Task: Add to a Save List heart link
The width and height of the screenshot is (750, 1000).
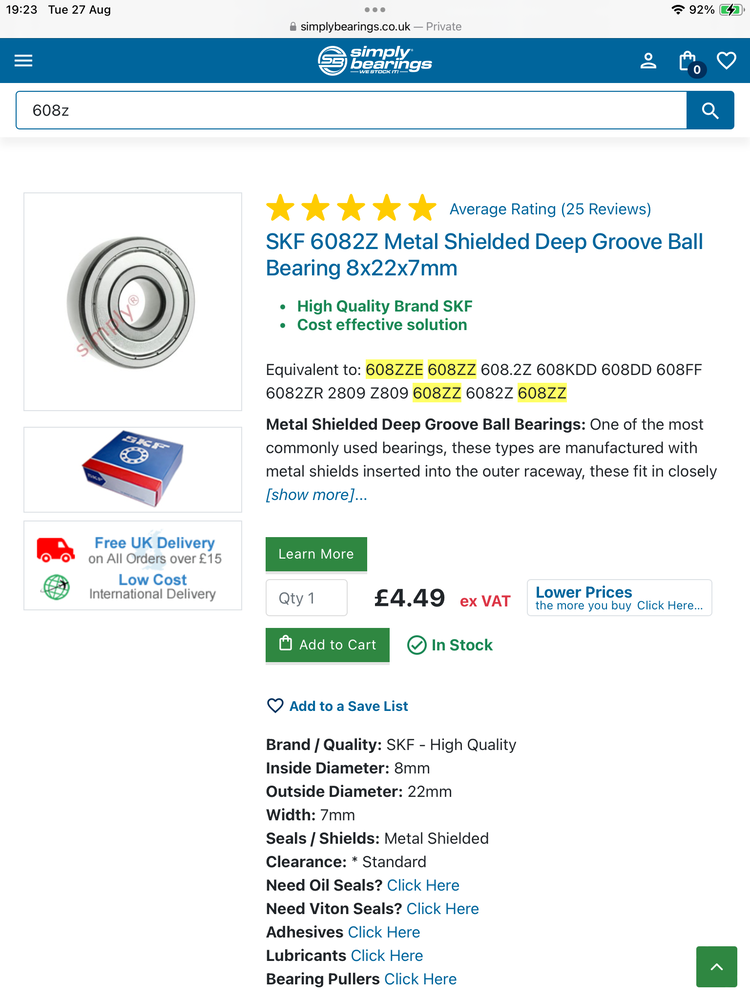Action: click(x=337, y=706)
